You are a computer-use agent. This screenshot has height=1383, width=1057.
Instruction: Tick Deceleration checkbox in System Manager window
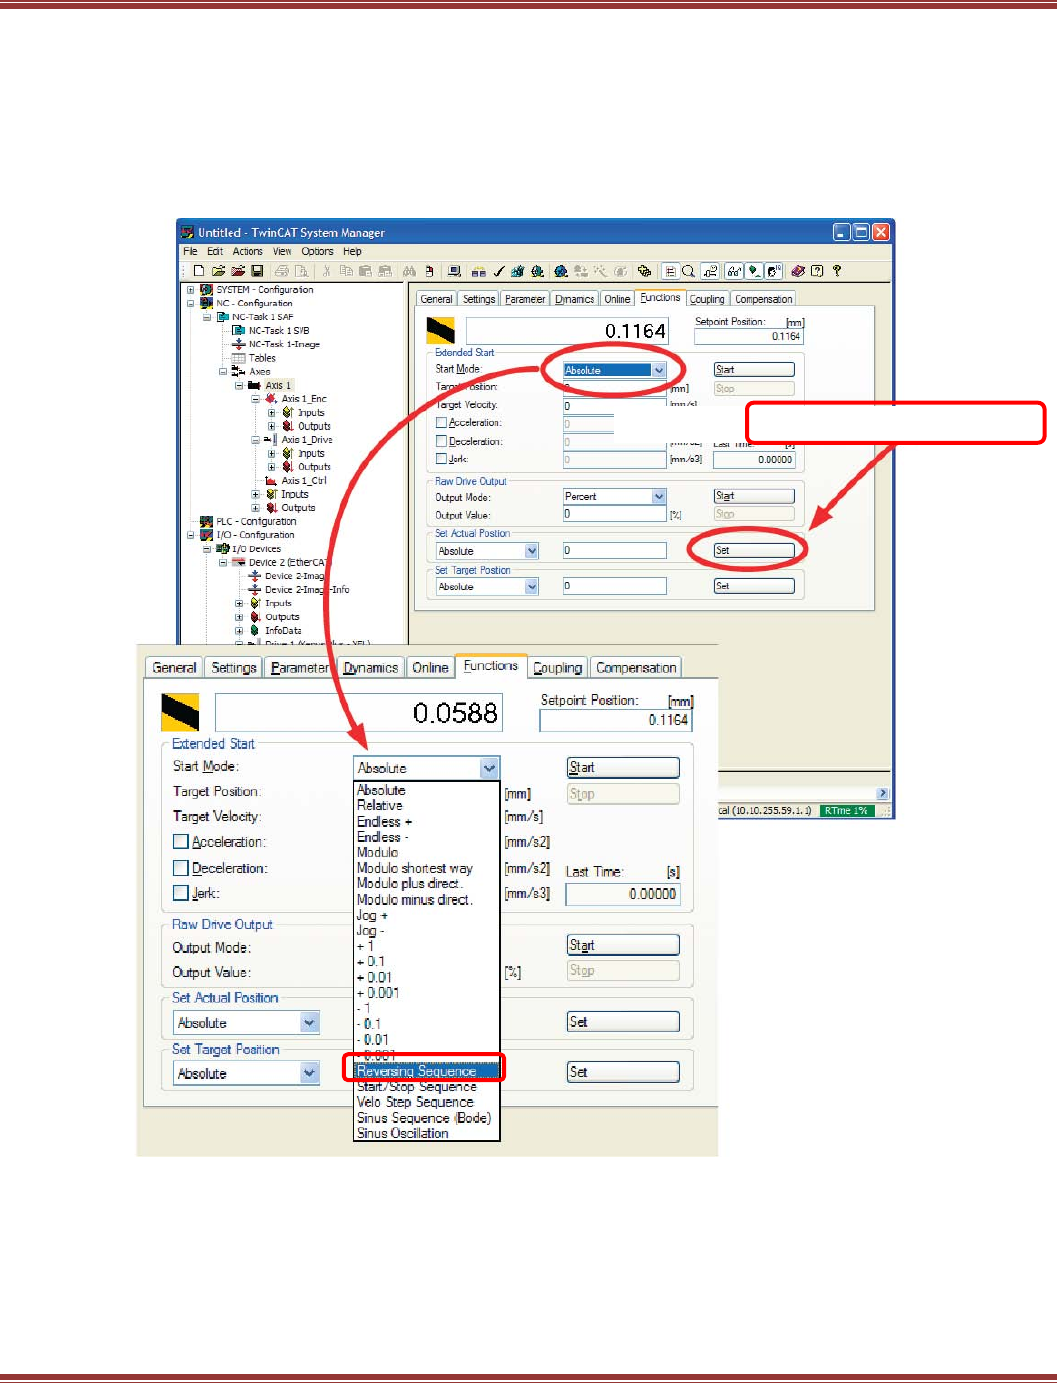(x=441, y=441)
